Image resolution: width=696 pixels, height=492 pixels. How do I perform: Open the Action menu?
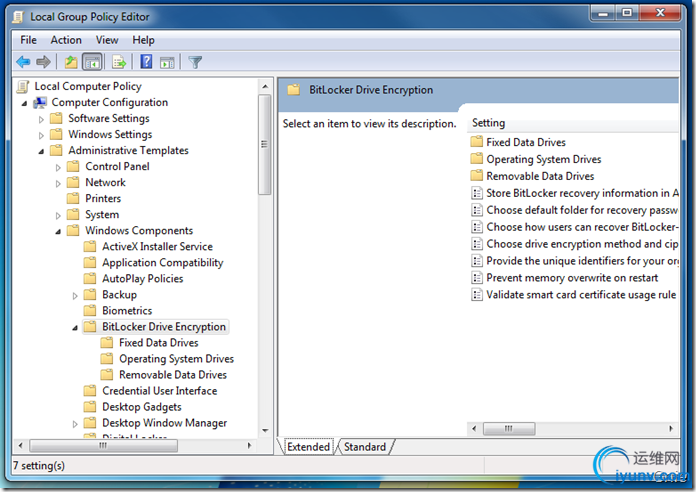click(x=66, y=40)
